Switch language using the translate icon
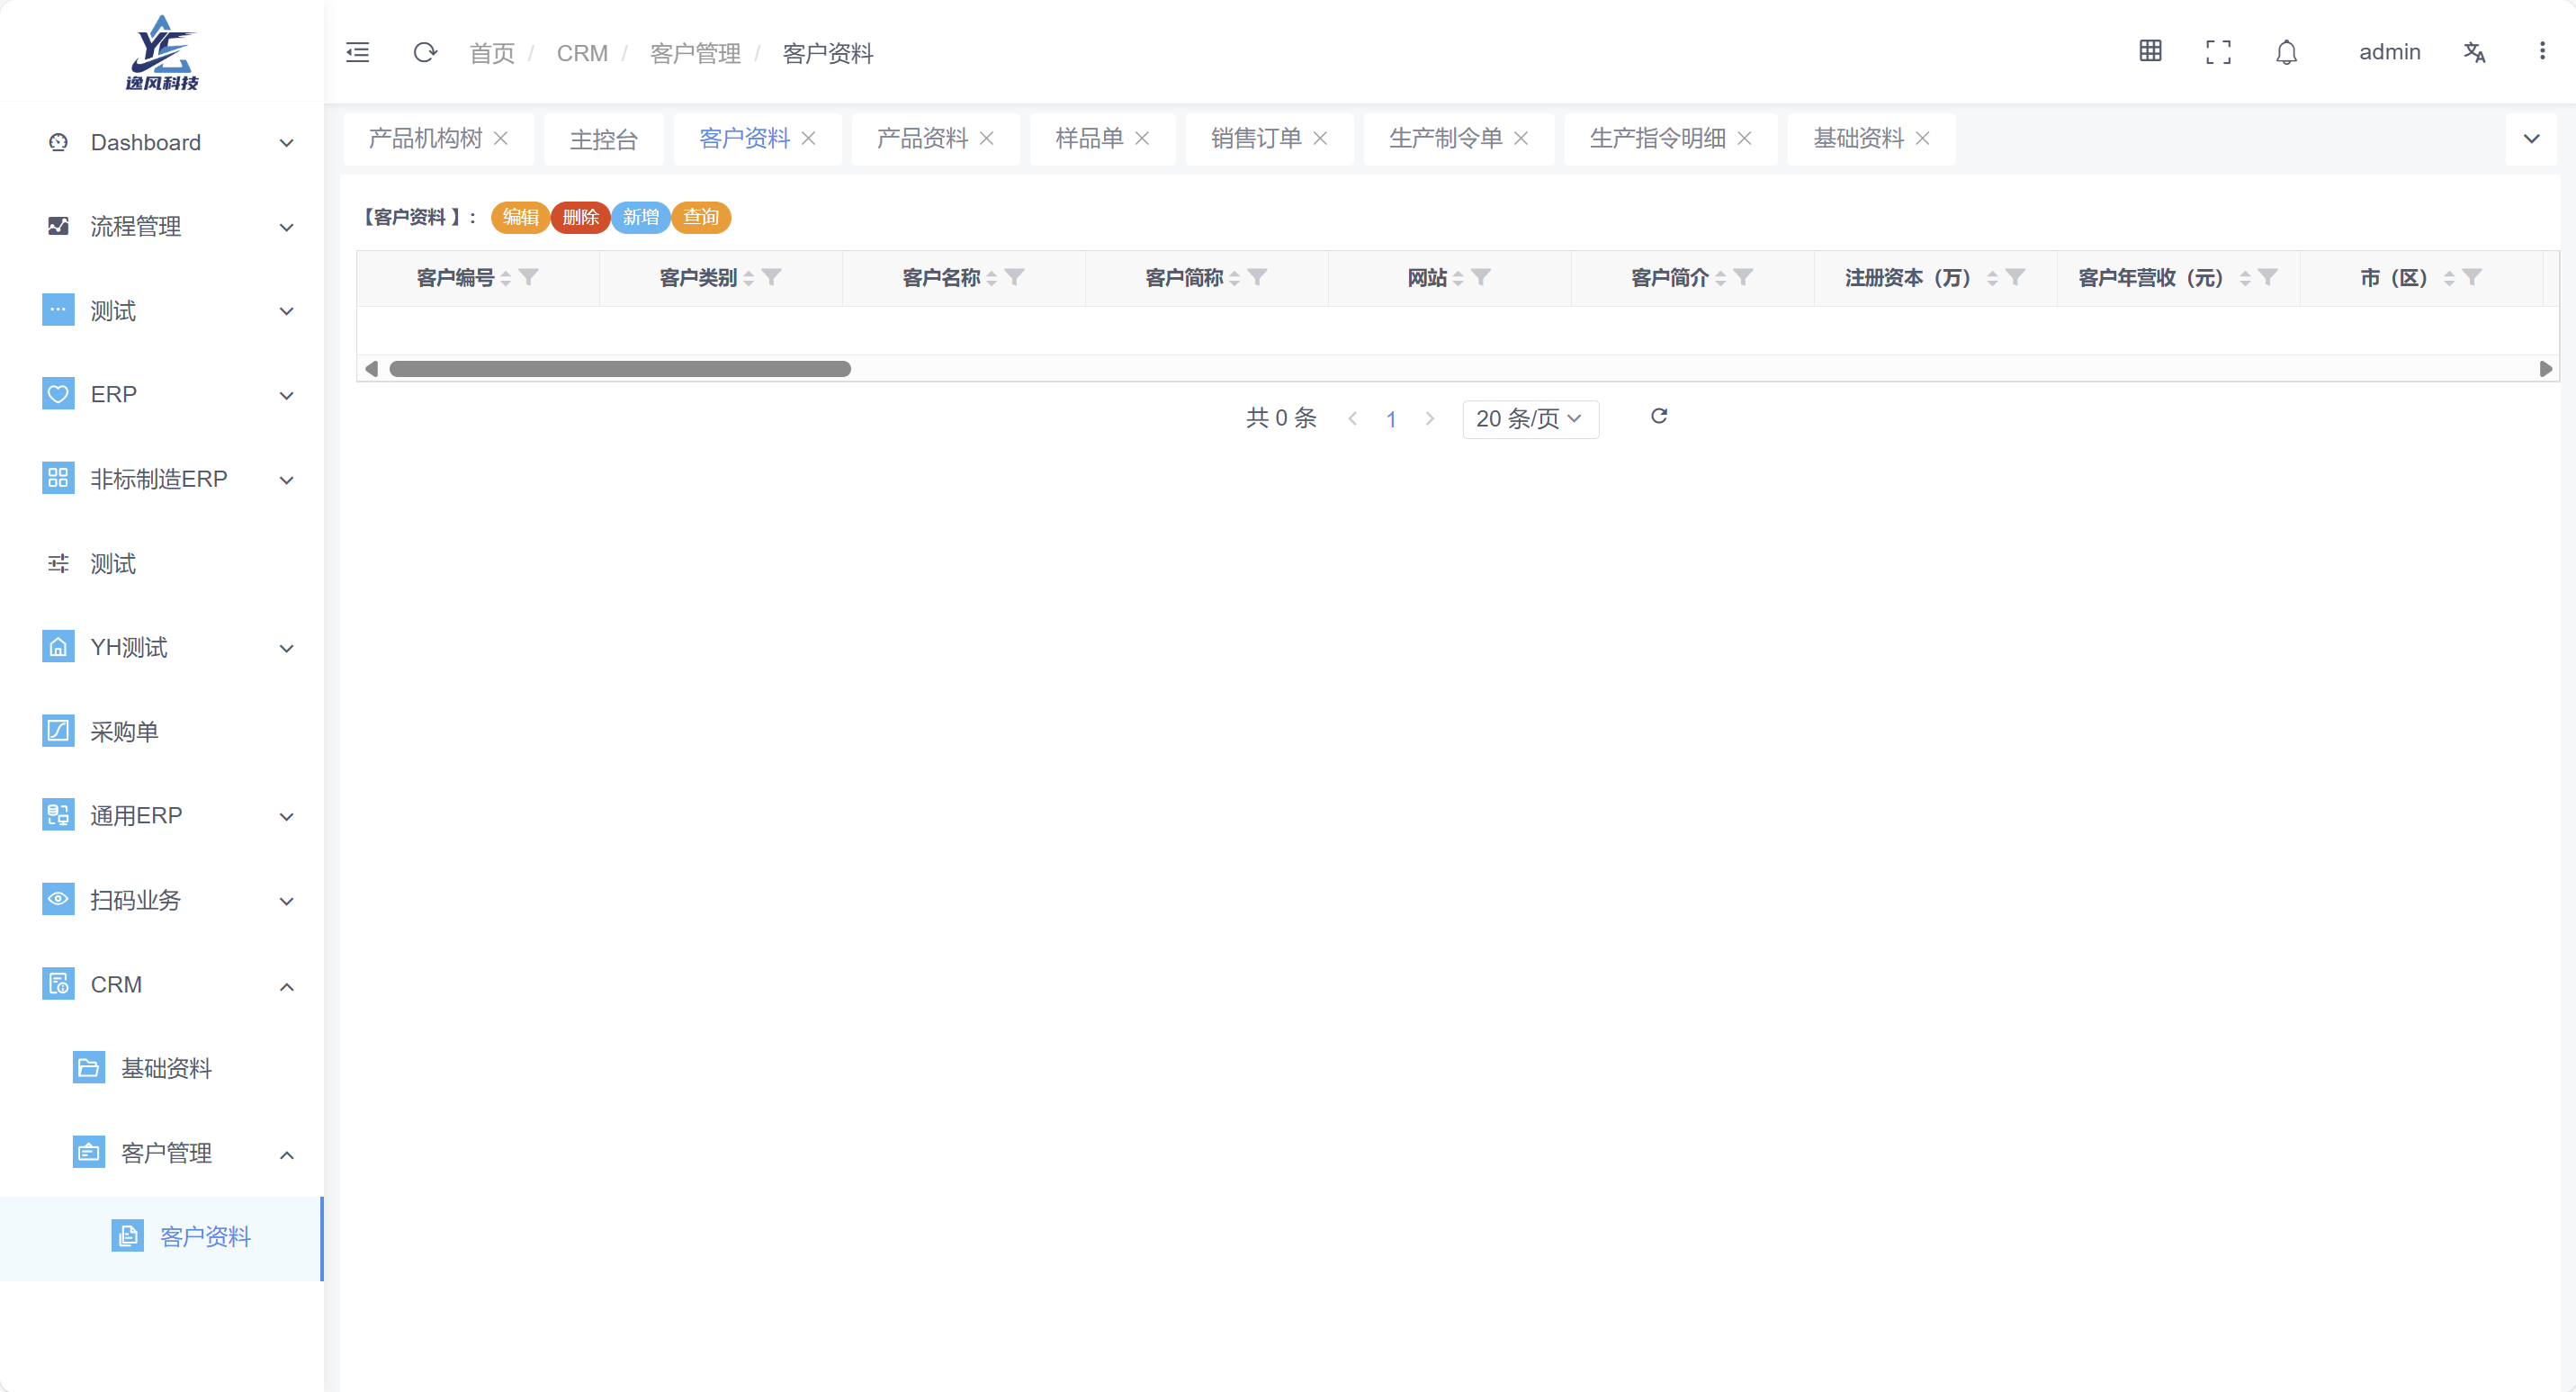2576x1392 pixels. 2475,52
